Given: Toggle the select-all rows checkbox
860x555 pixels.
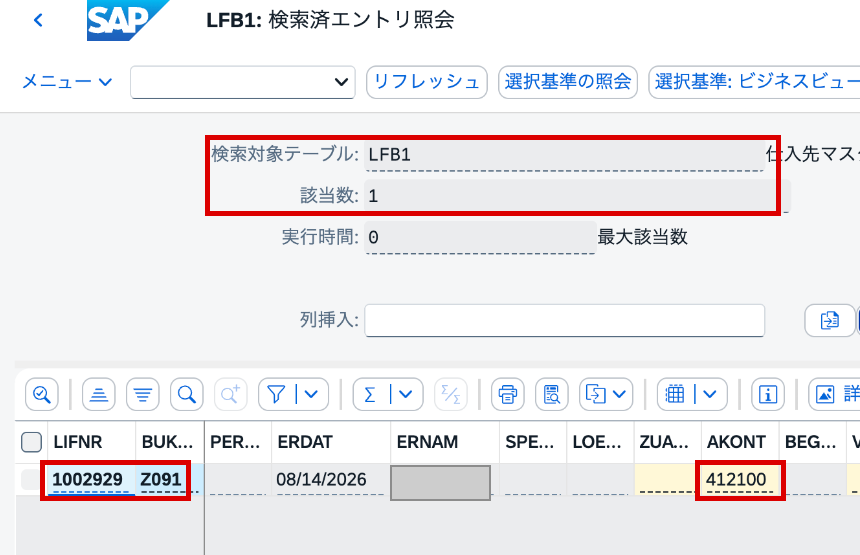Looking at the screenshot, I should [x=31, y=442].
